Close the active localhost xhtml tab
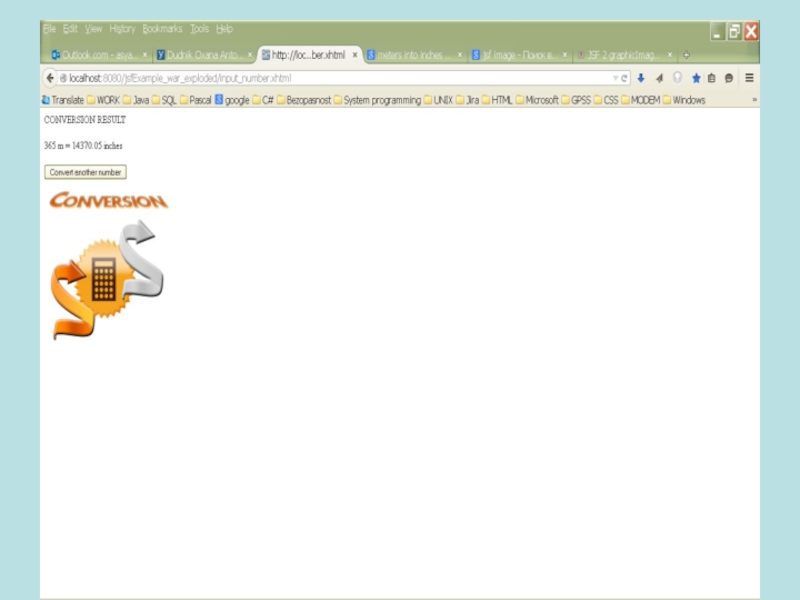The width and height of the screenshot is (800, 600). [x=355, y=55]
